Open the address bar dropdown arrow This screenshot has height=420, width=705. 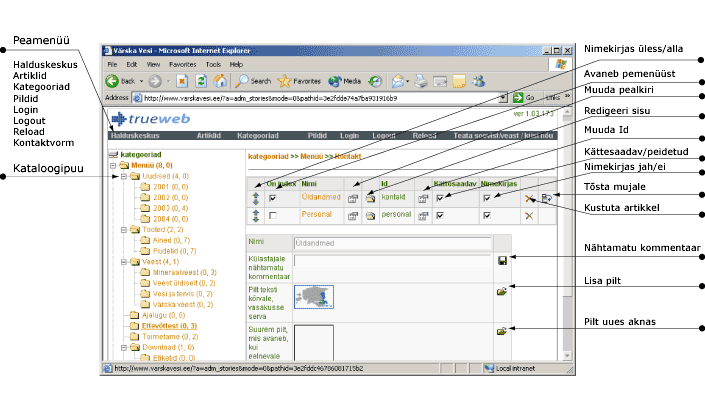pos(504,98)
